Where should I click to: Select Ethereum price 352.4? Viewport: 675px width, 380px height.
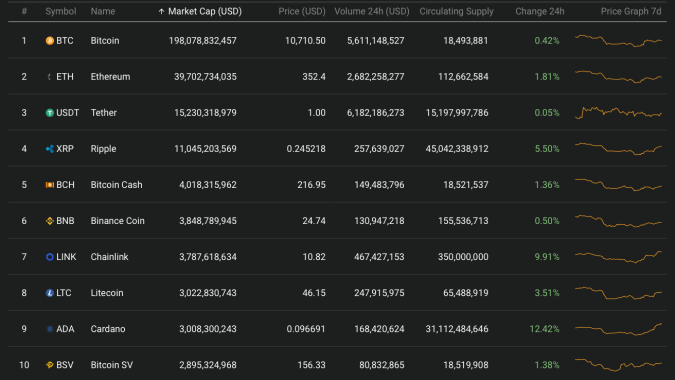[x=314, y=77]
